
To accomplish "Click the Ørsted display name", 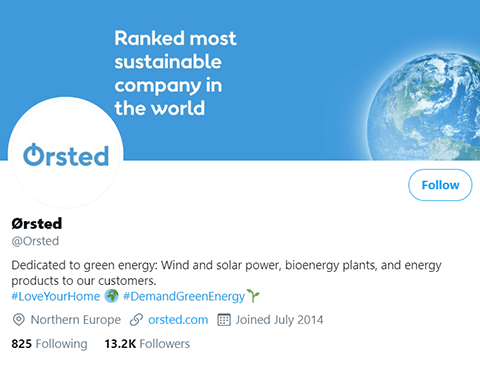I will 37,223.
